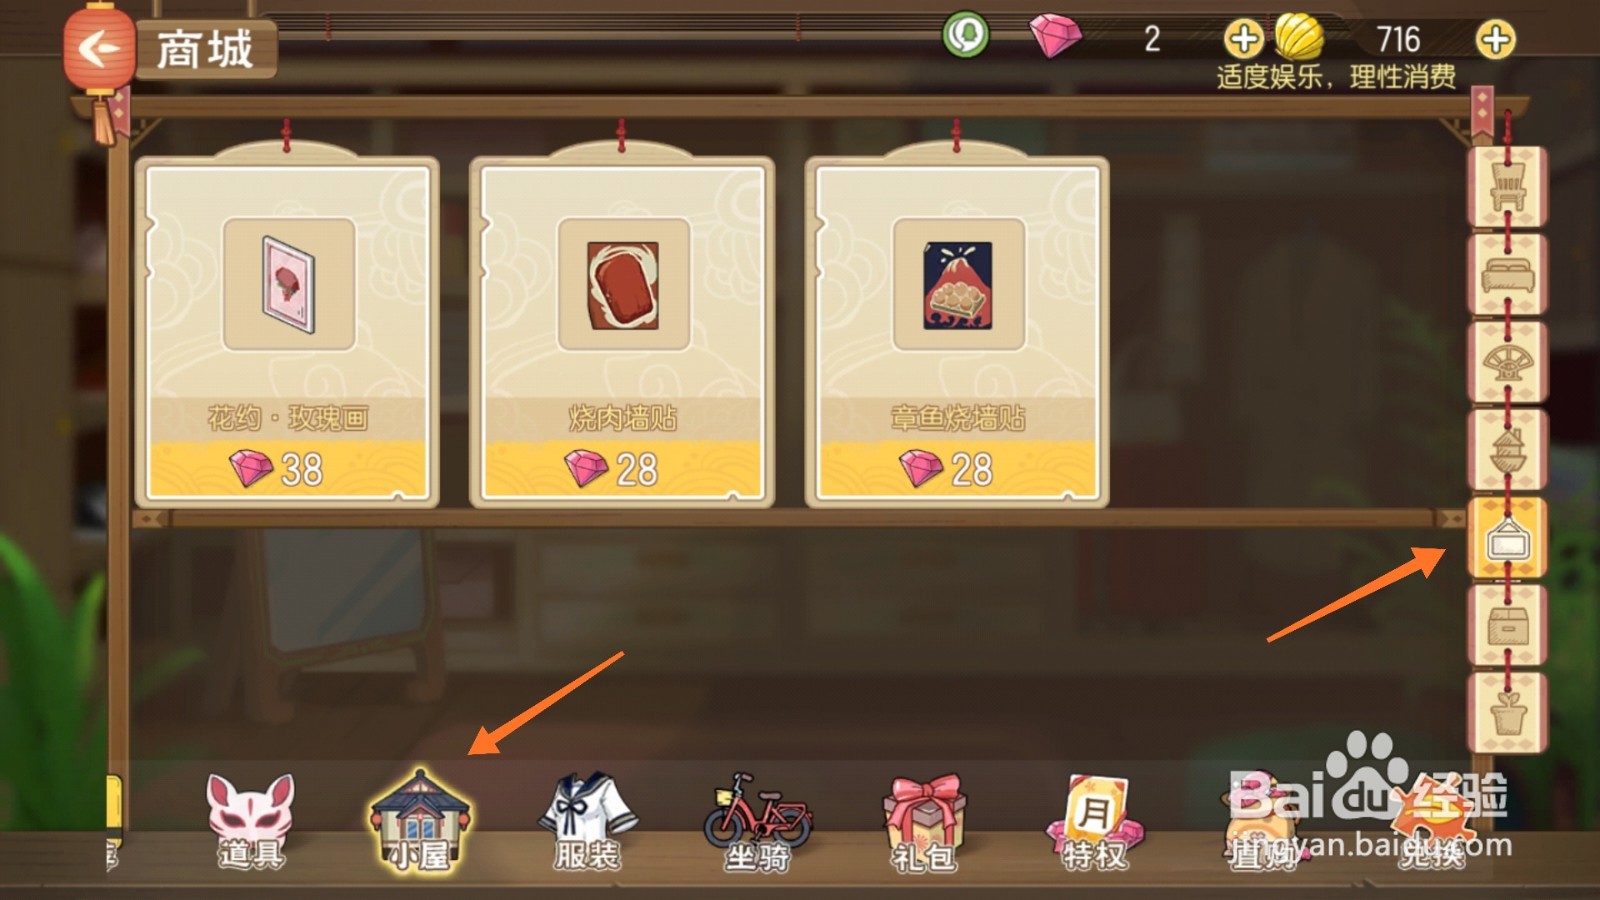
Task: Open the 礼包 gift pack tab
Action: pos(924,822)
